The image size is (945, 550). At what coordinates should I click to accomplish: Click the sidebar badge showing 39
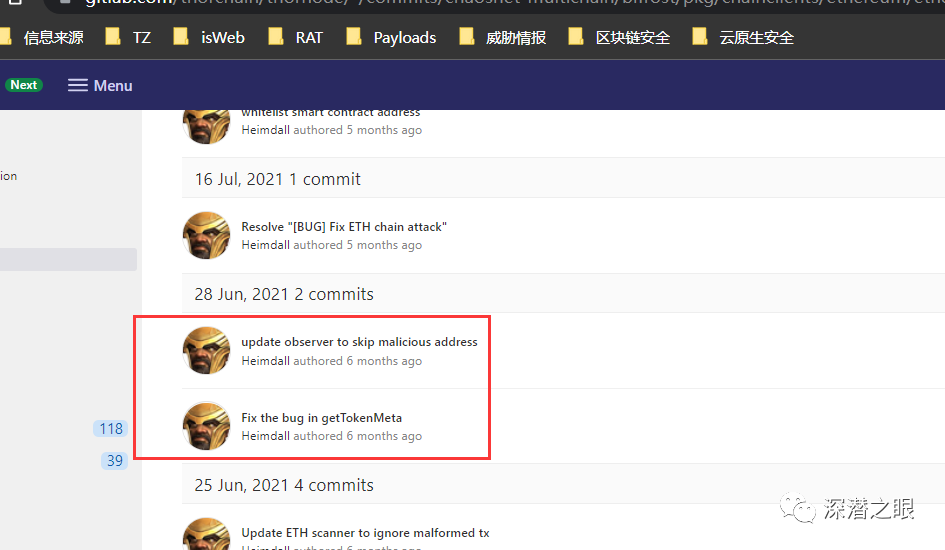coord(115,461)
